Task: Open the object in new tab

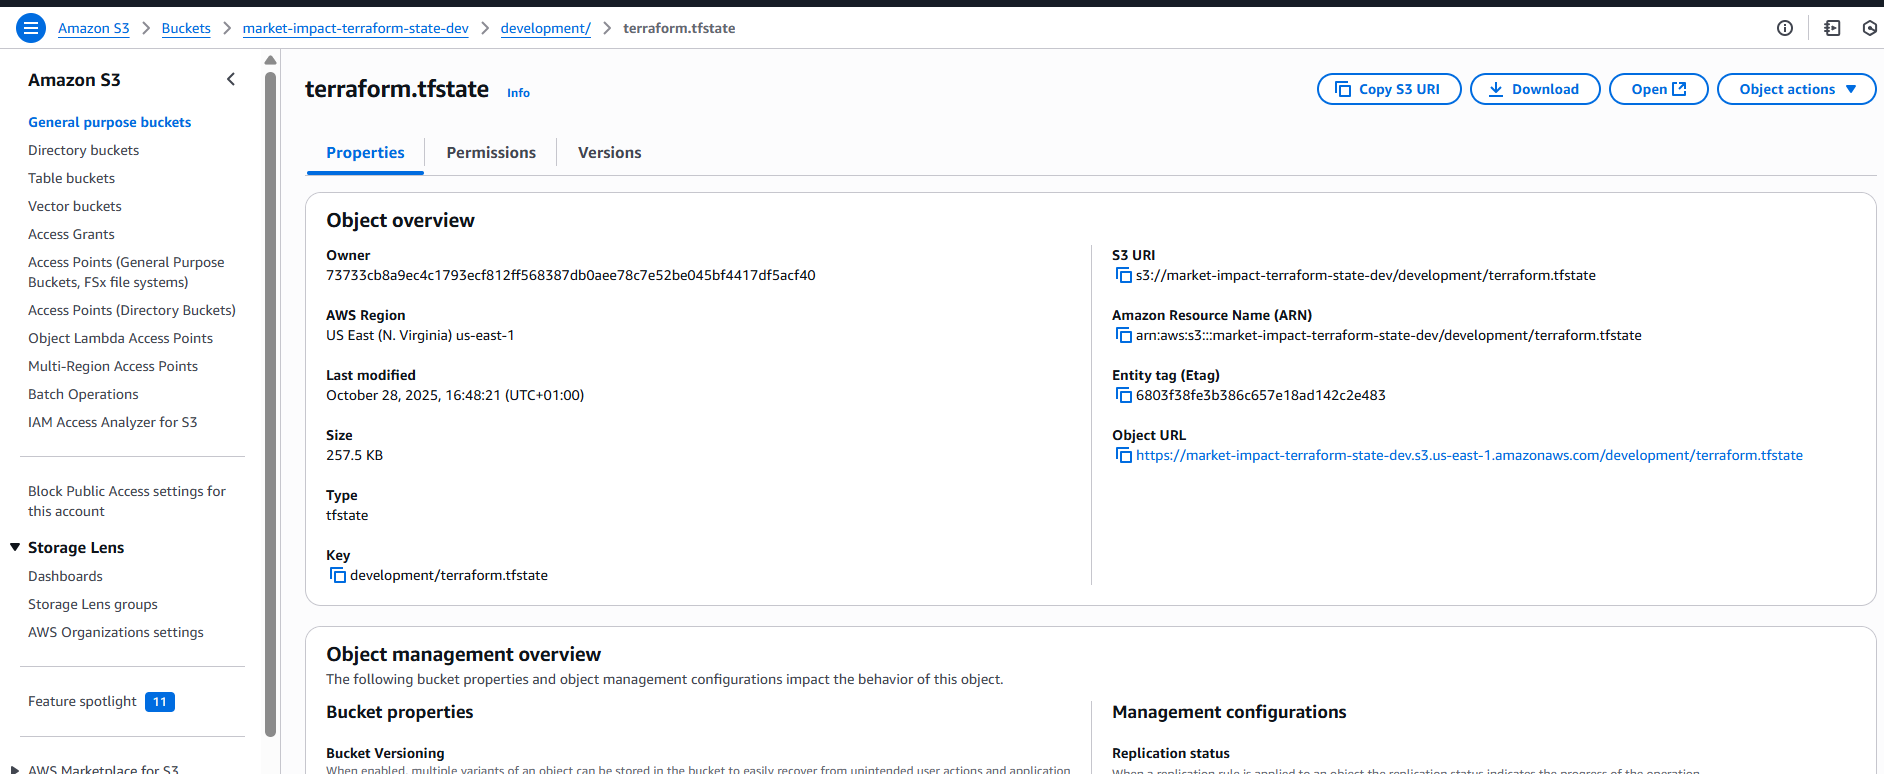Action: 1658,89
